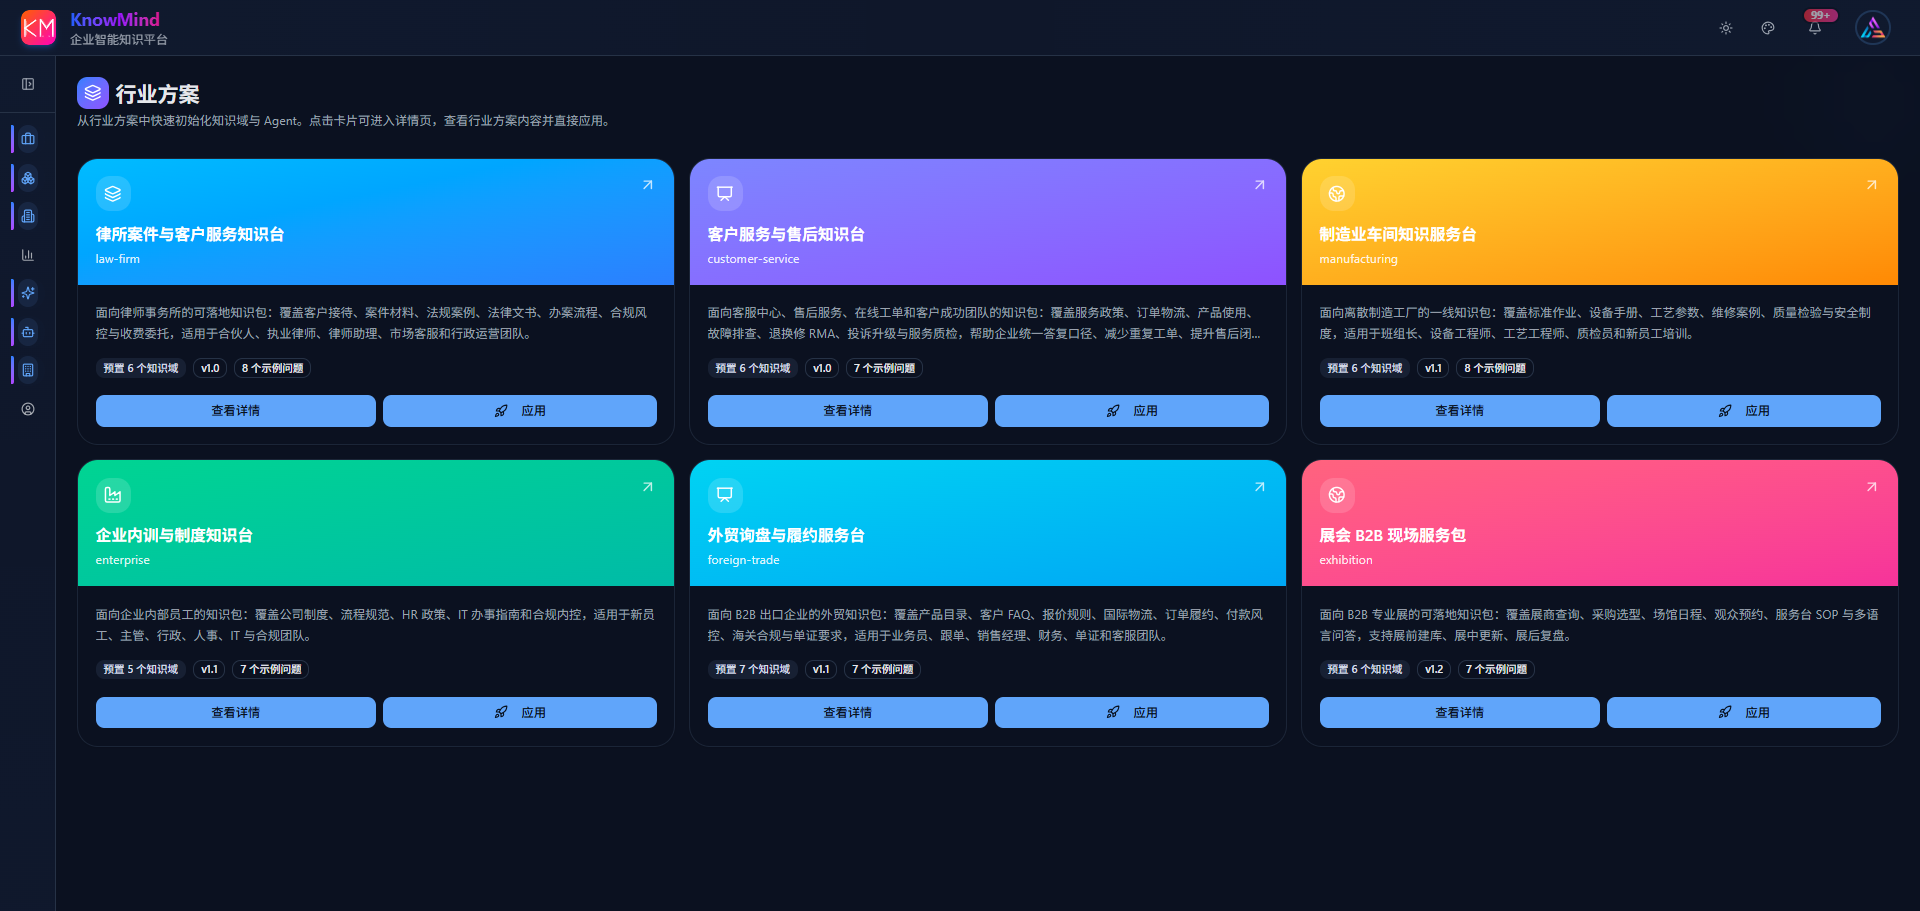Apply the 展会 B2B 现场服务包 solution
This screenshot has height=911, width=1920.
1744,713
